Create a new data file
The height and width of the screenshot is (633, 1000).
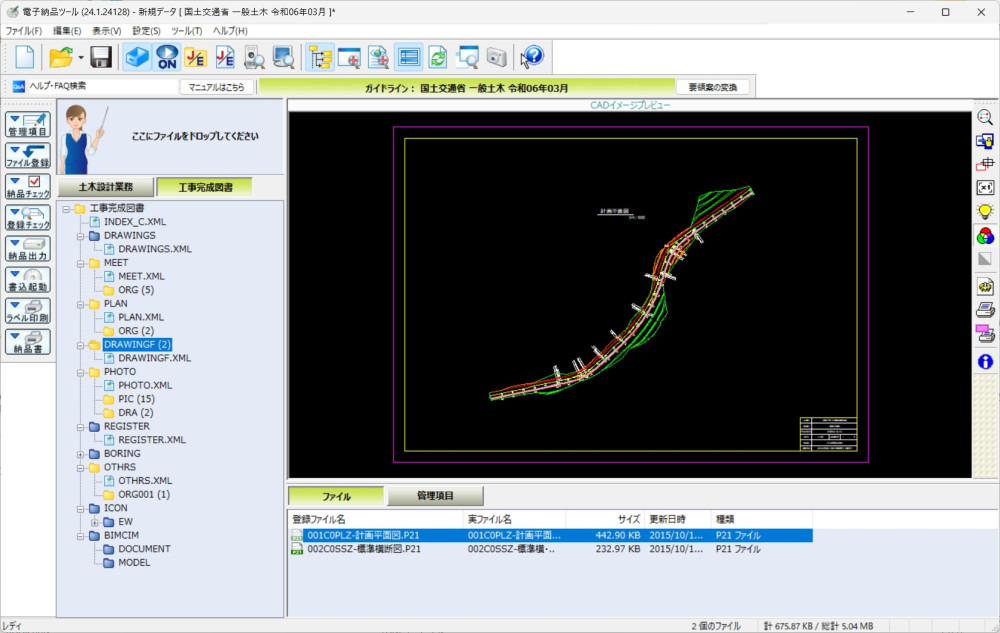coord(26,57)
